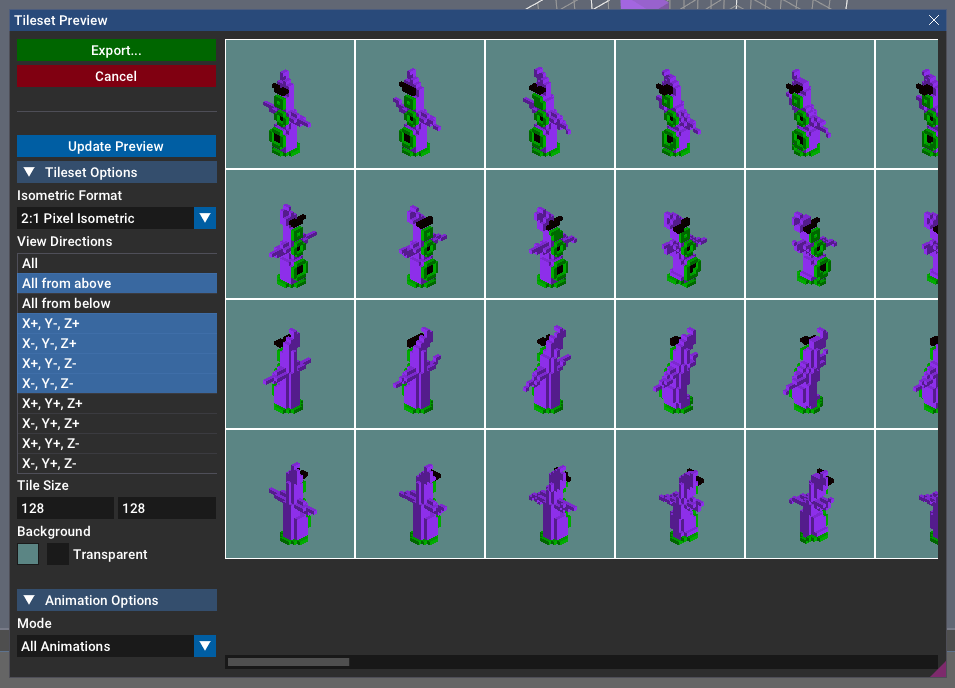The image size is (955, 688).
Task: Click fifth tile in bottom row
Action: 810,494
